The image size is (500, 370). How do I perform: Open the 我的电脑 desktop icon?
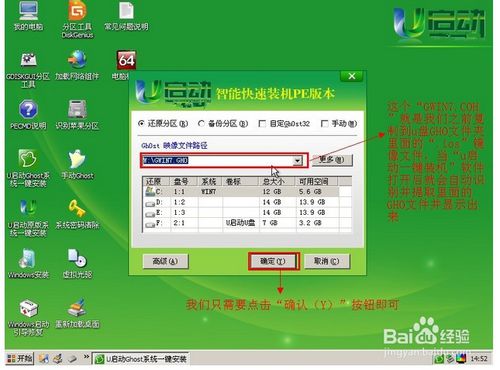[28, 17]
